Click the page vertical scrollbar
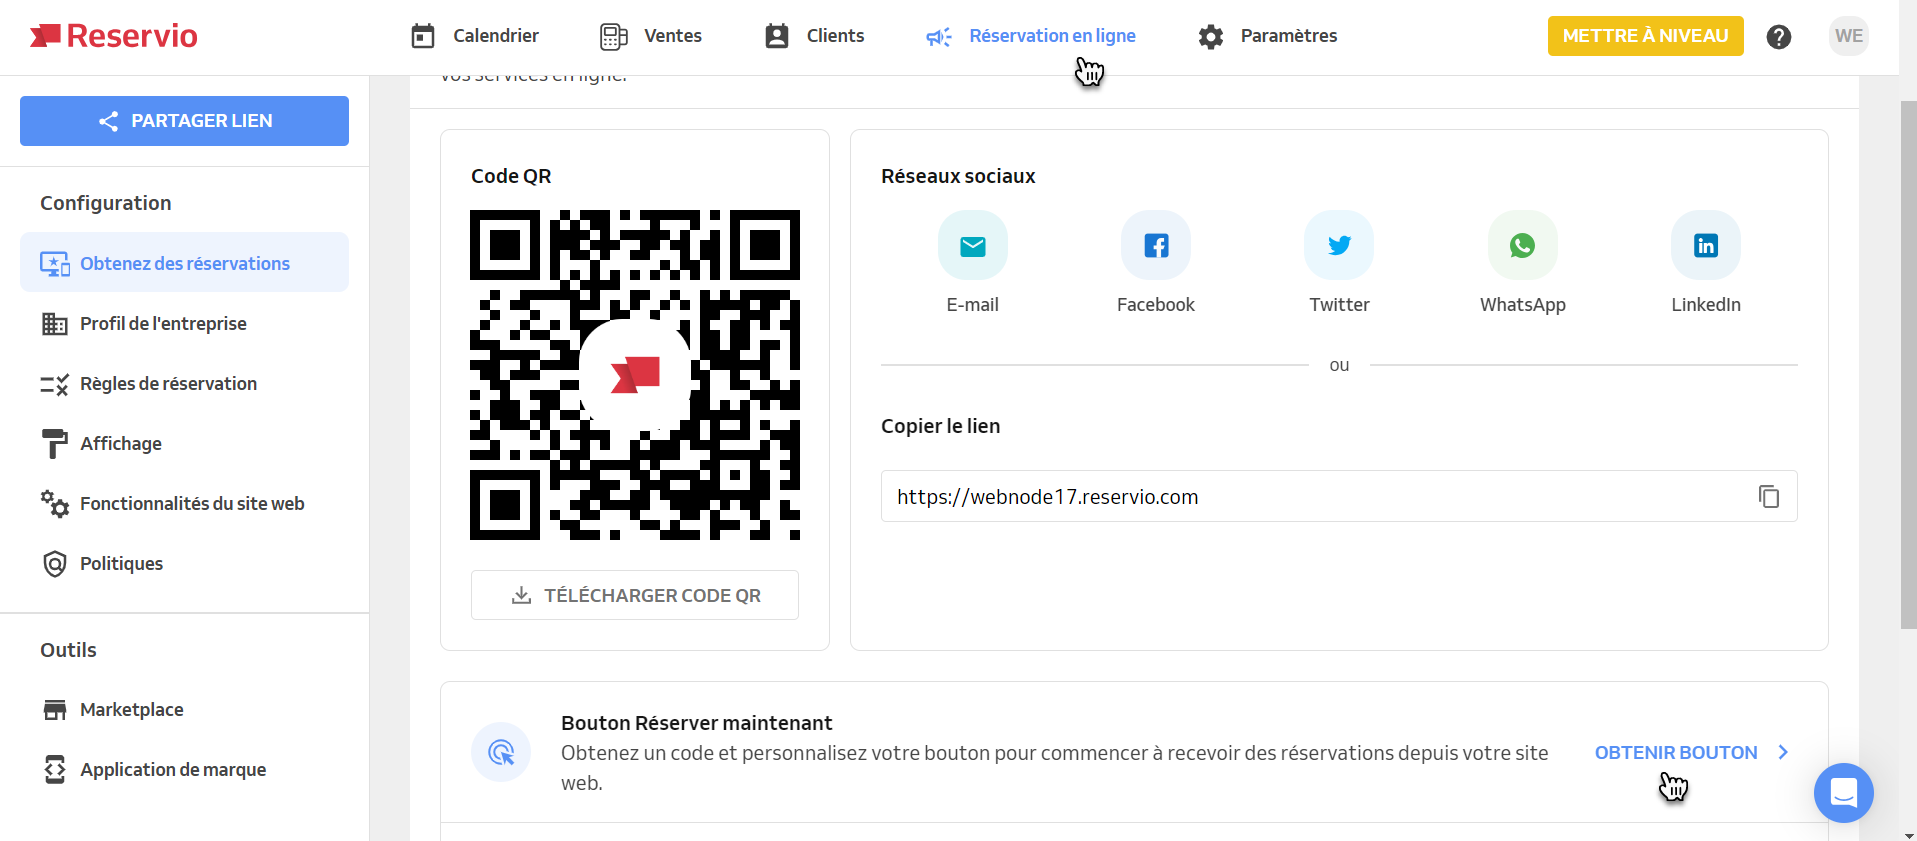1917x841 pixels. click(1908, 365)
